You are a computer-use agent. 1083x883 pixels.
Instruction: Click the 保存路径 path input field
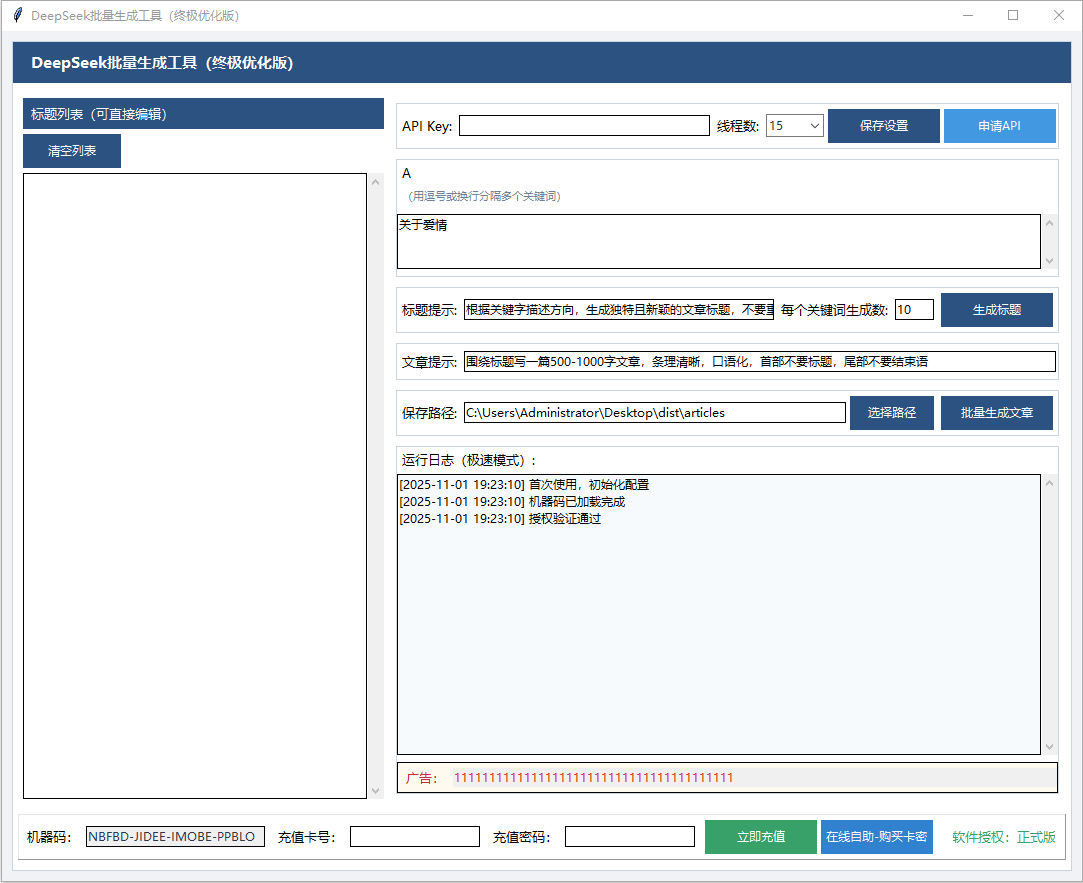point(654,413)
